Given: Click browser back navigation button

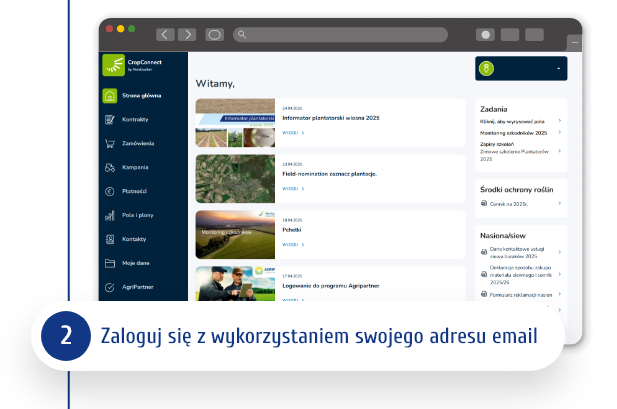Looking at the screenshot, I should (x=165, y=35).
